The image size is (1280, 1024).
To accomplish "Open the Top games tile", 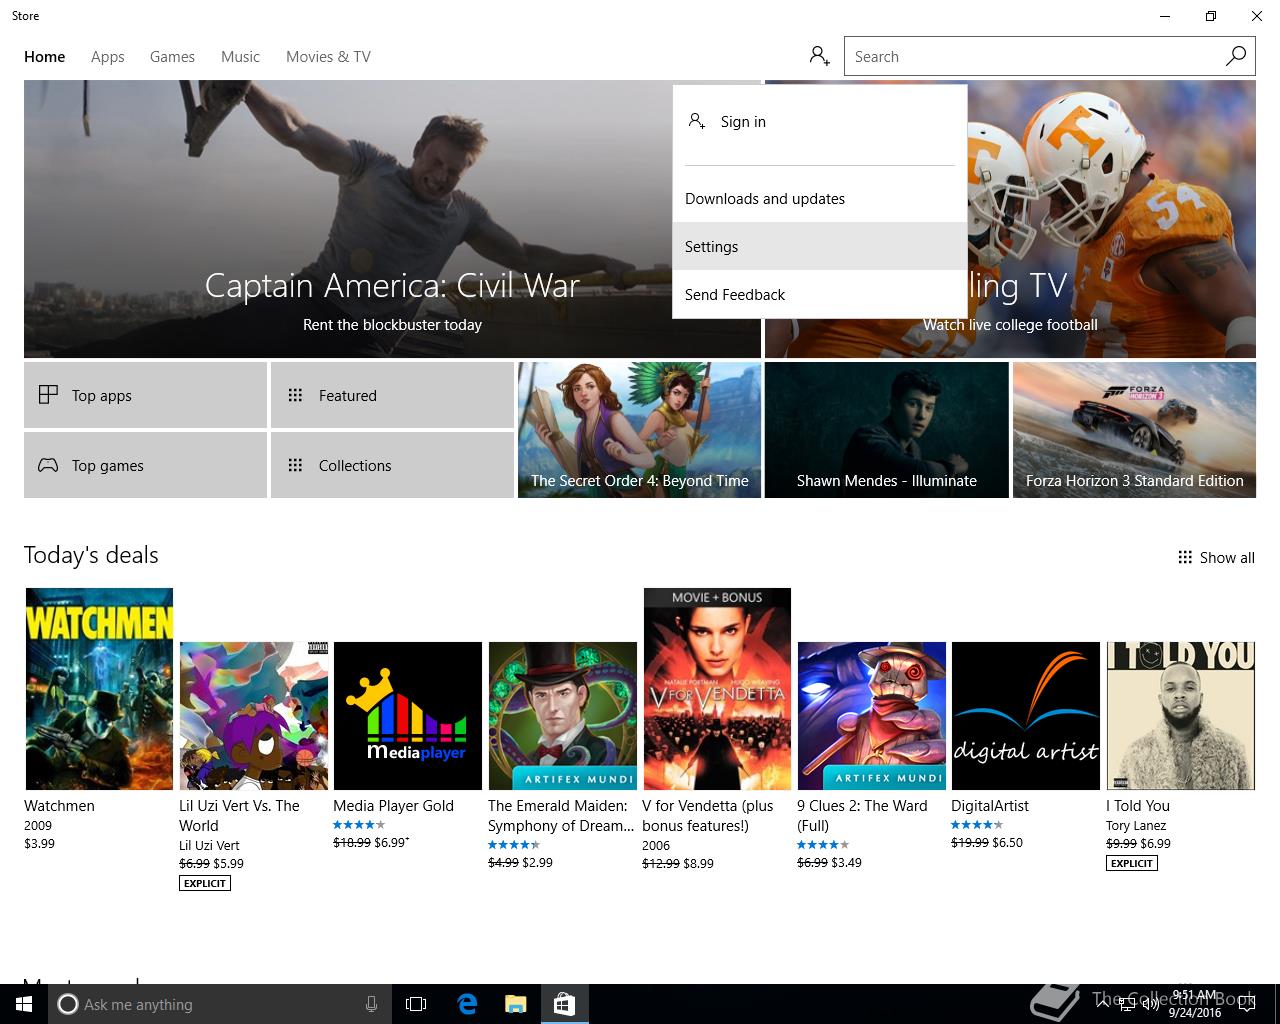I will click(x=145, y=465).
